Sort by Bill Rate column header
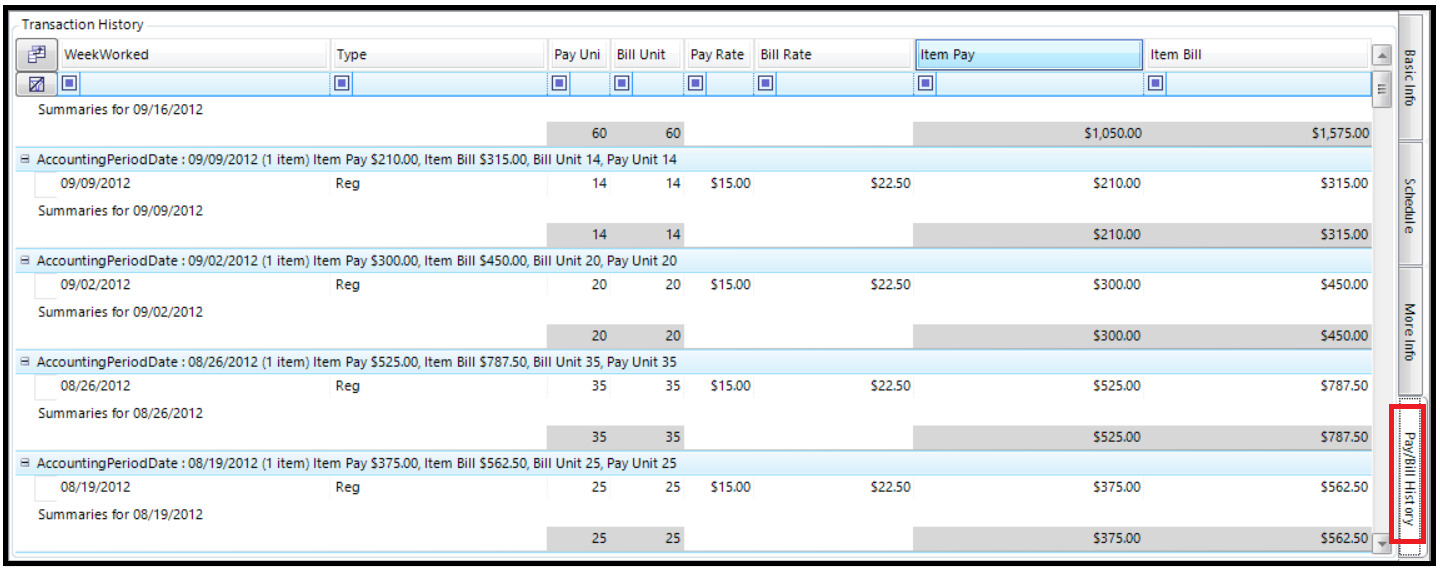 pos(834,55)
